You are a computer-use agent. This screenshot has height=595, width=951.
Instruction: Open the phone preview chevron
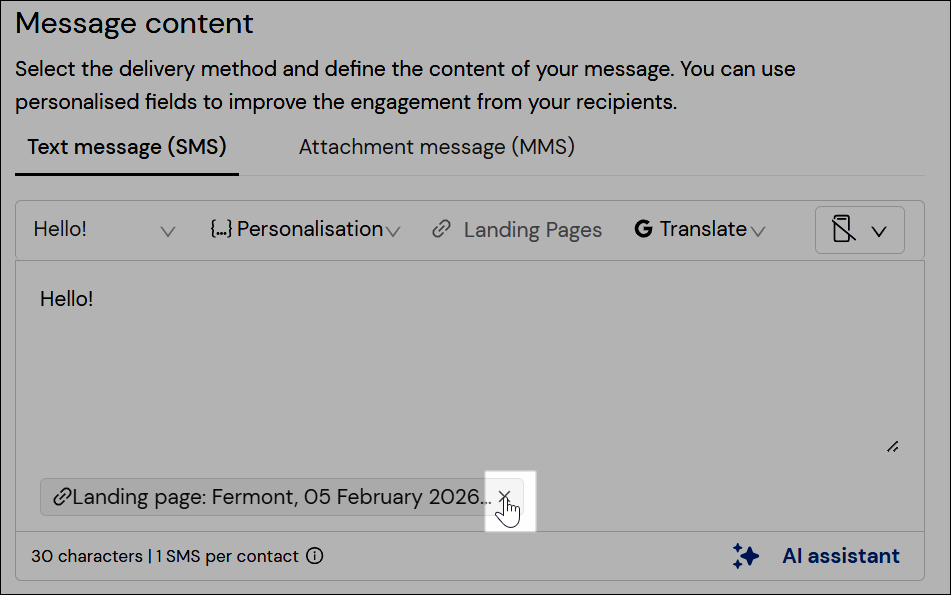(x=879, y=231)
